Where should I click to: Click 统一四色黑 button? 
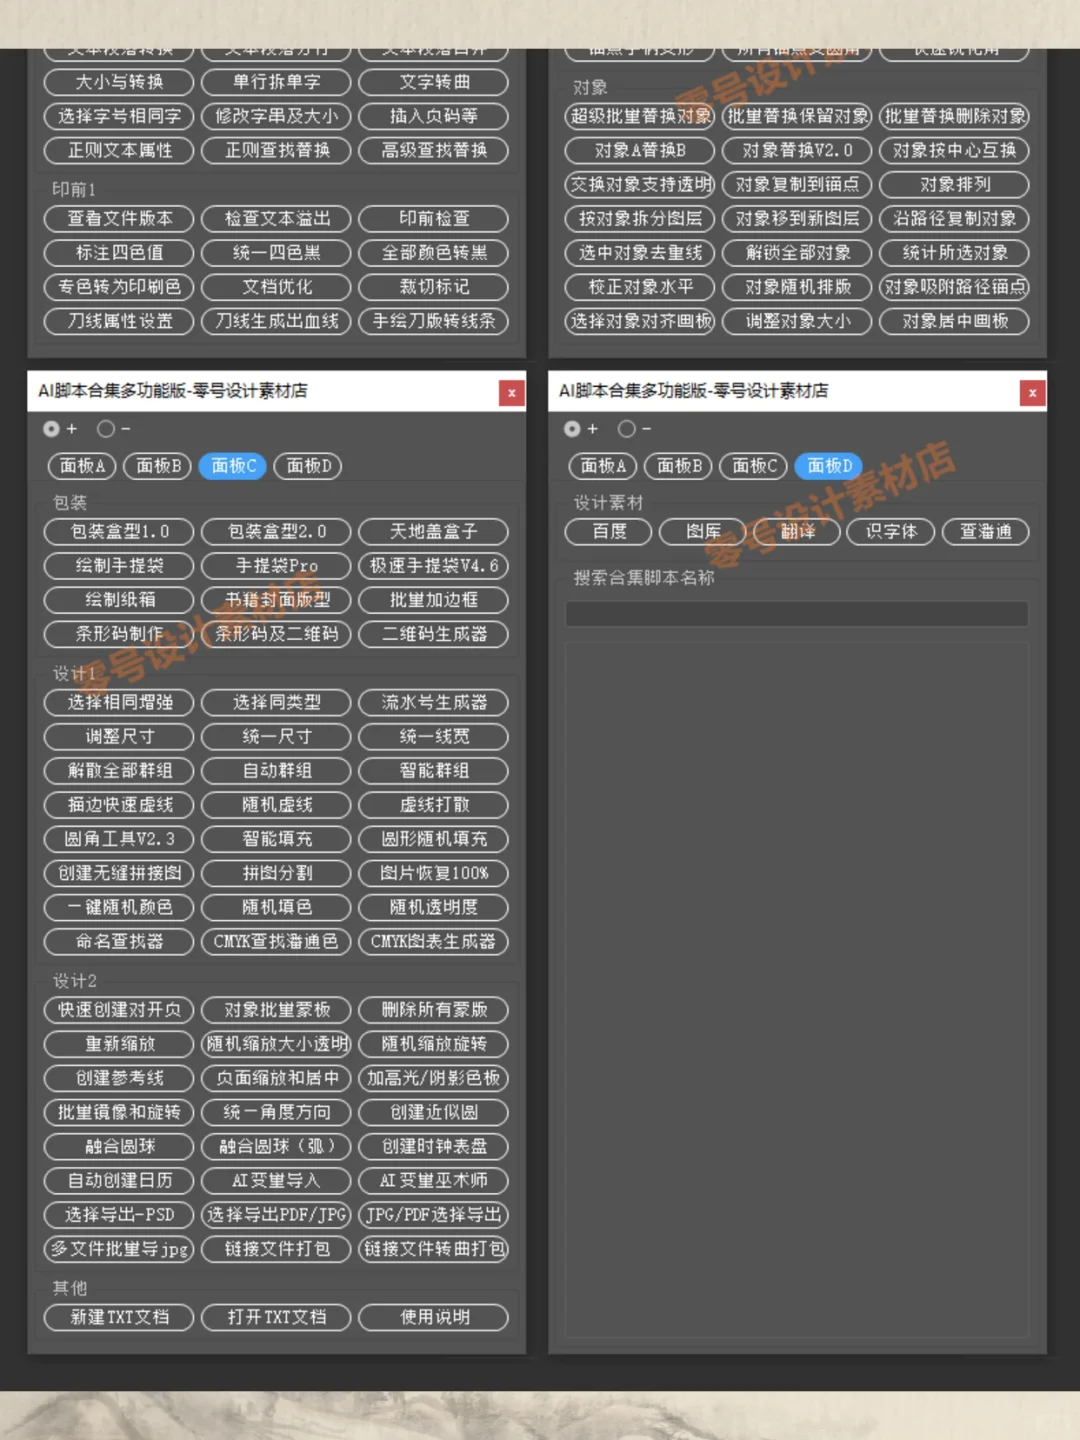(x=277, y=253)
